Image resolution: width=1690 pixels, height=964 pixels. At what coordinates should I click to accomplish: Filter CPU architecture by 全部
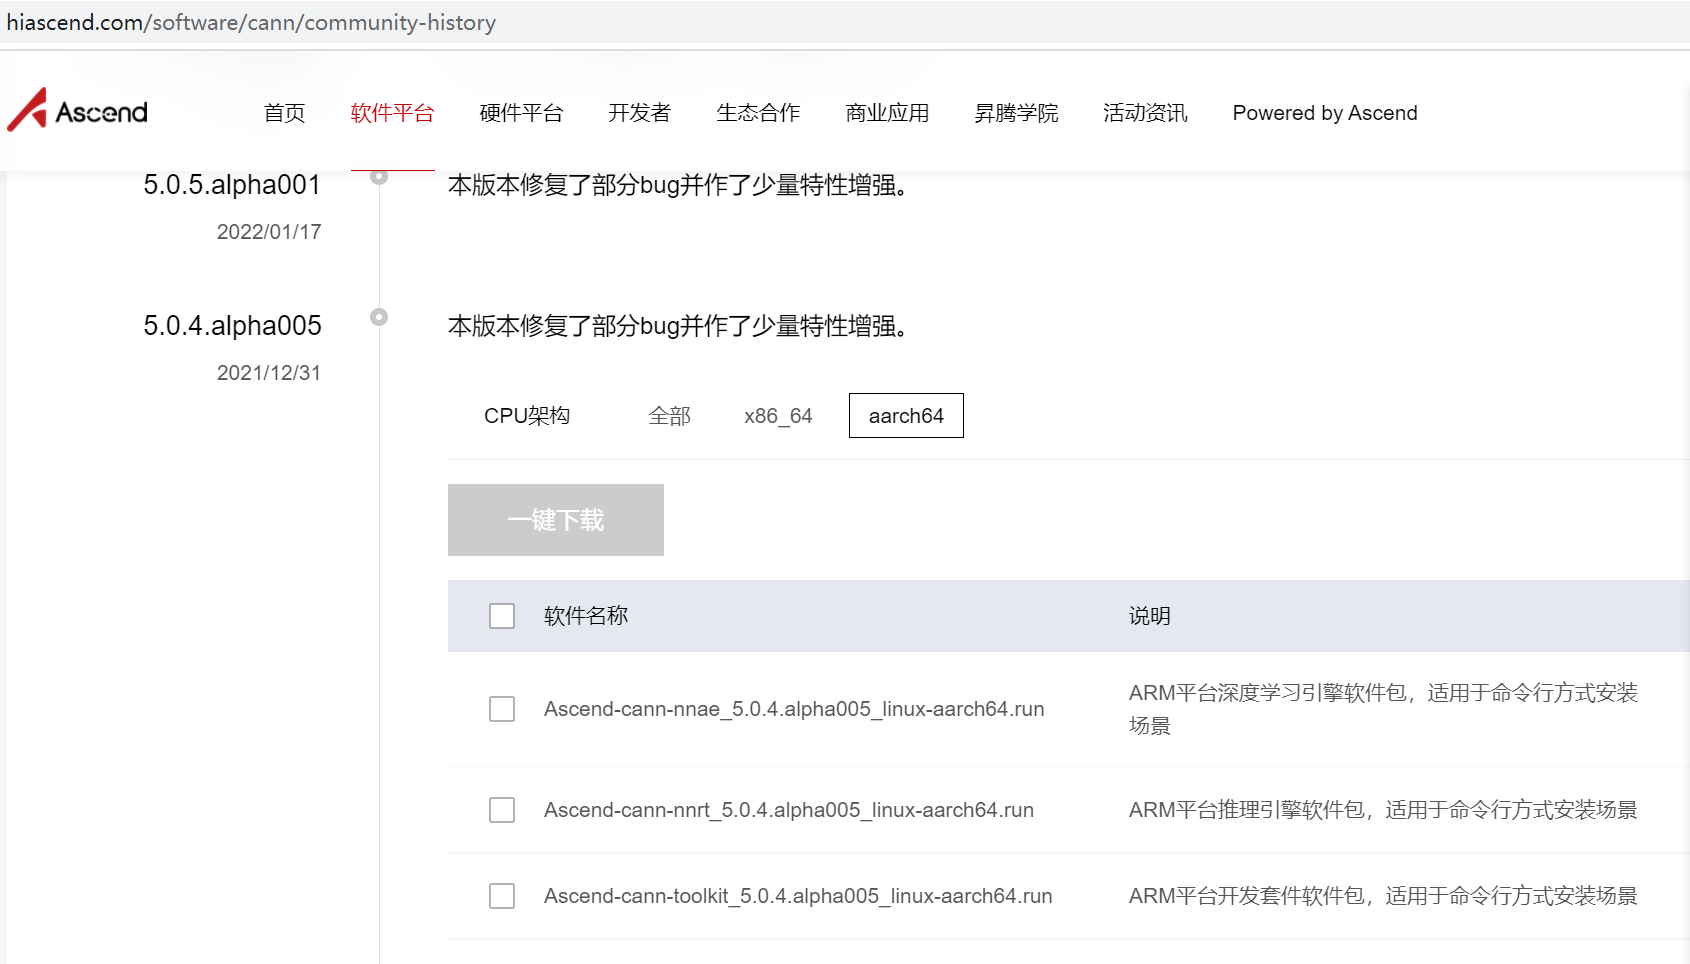pyautogui.click(x=669, y=416)
